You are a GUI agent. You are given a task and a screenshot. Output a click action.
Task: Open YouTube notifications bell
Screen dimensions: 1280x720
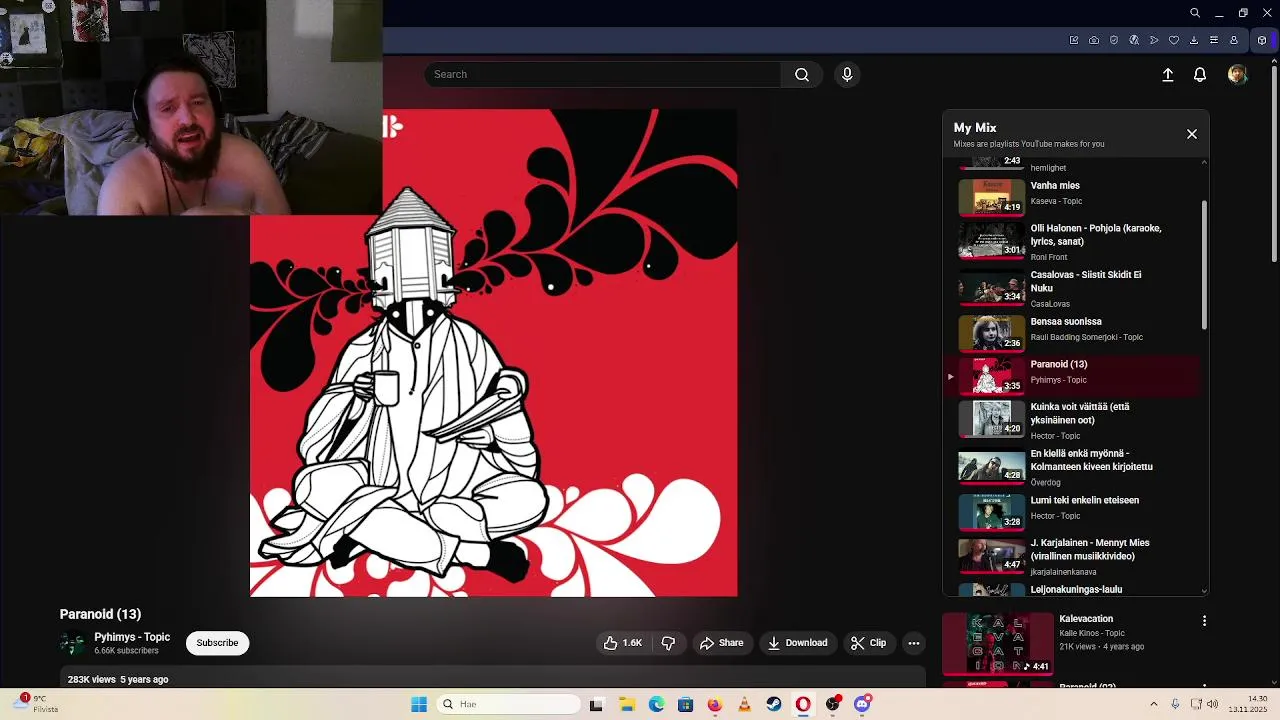click(x=1200, y=75)
